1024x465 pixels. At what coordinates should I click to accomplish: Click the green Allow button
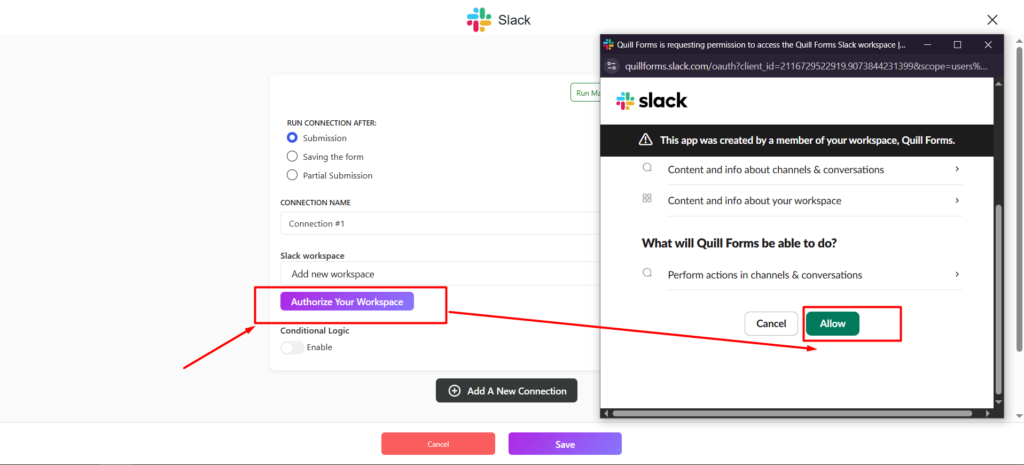[833, 323]
